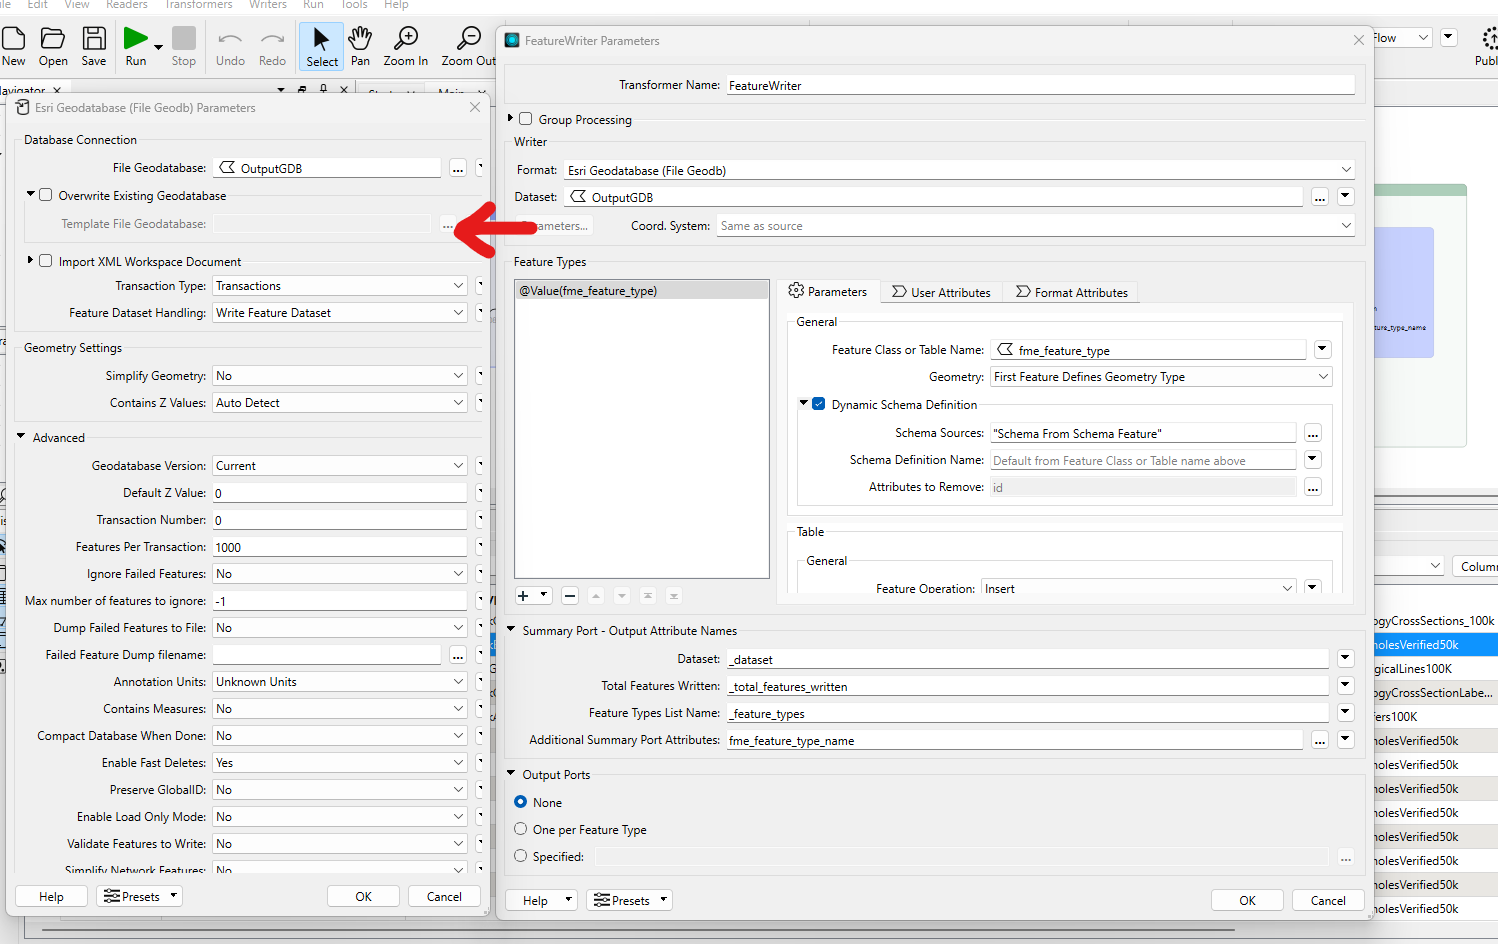The height and width of the screenshot is (944, 1498).
Task: Open Additional Summary Port Attributes ellipsis
Action: pos(1320,740)
